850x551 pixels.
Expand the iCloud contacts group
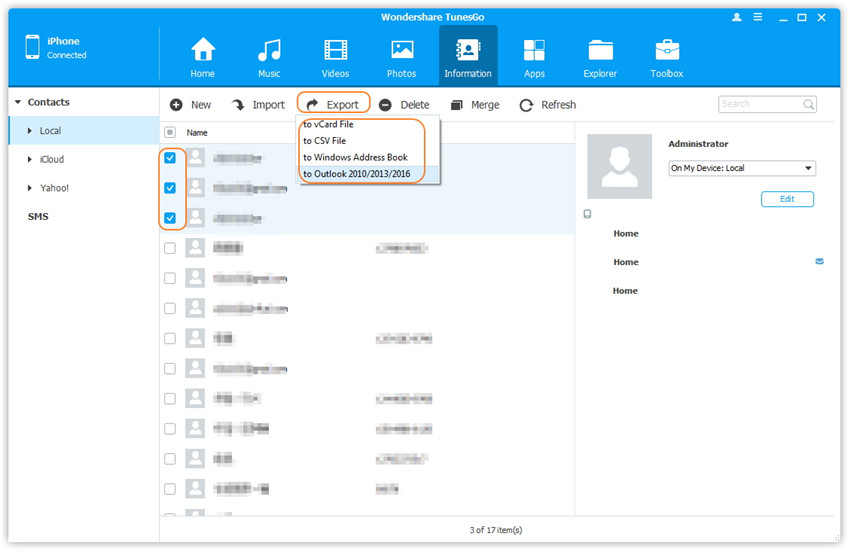[29, 159]
